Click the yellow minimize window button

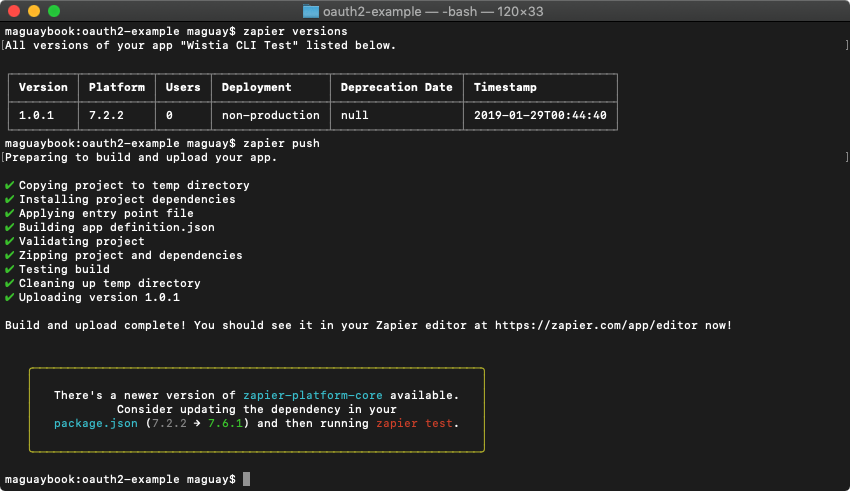point(34,11)
